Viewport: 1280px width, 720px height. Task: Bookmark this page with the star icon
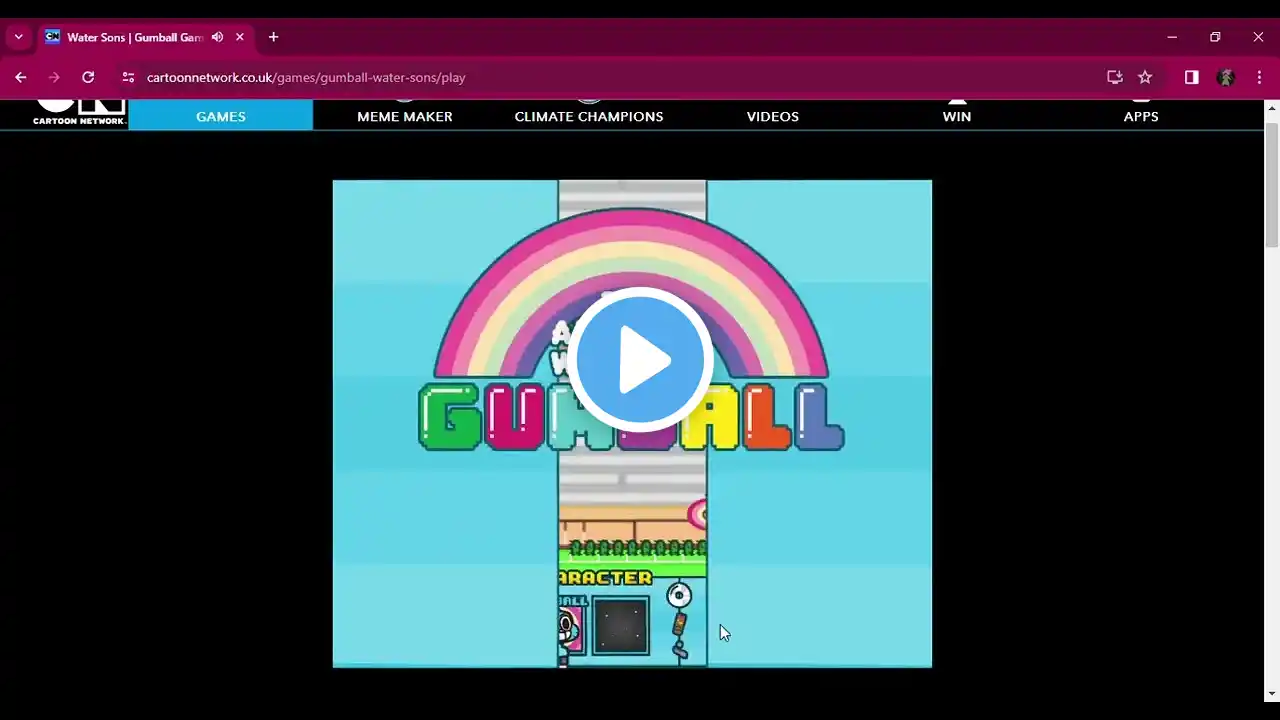click(x=1145, y=77)
